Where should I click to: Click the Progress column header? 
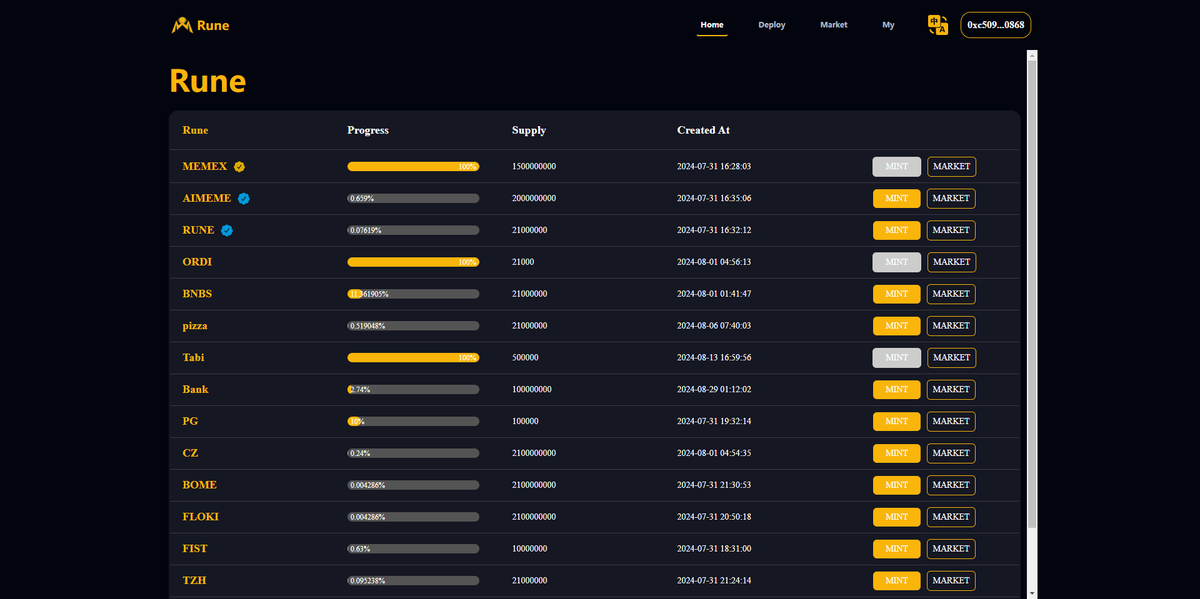click(368, 130)
